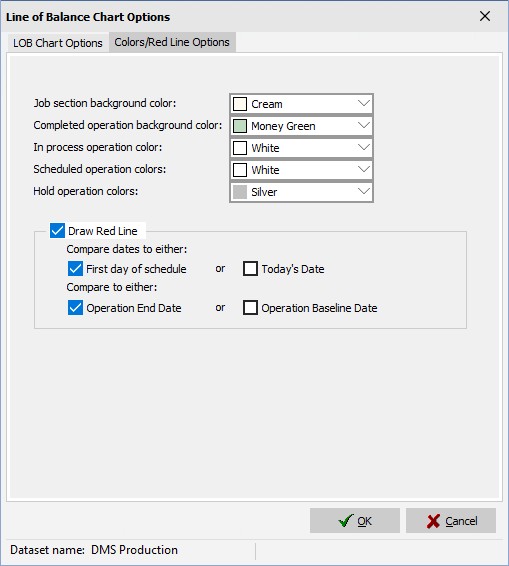Confirm settings with the OK button
The image size is (509, 566).
pos(355,521)
